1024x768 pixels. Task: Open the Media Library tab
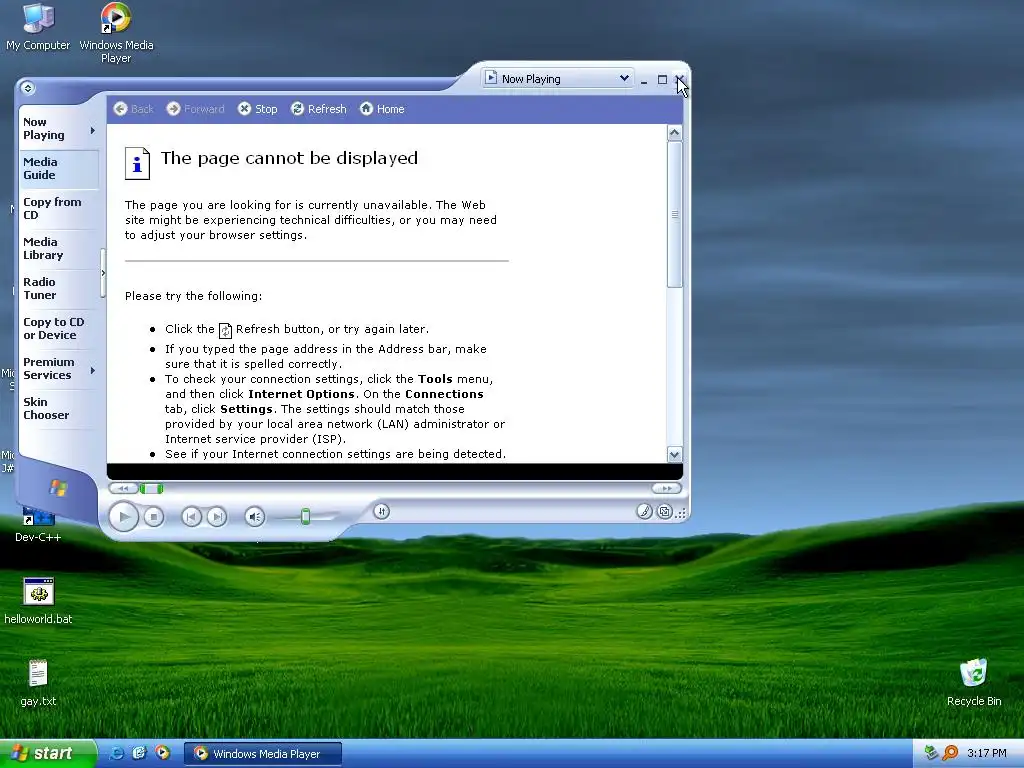[x=59, y=248]
